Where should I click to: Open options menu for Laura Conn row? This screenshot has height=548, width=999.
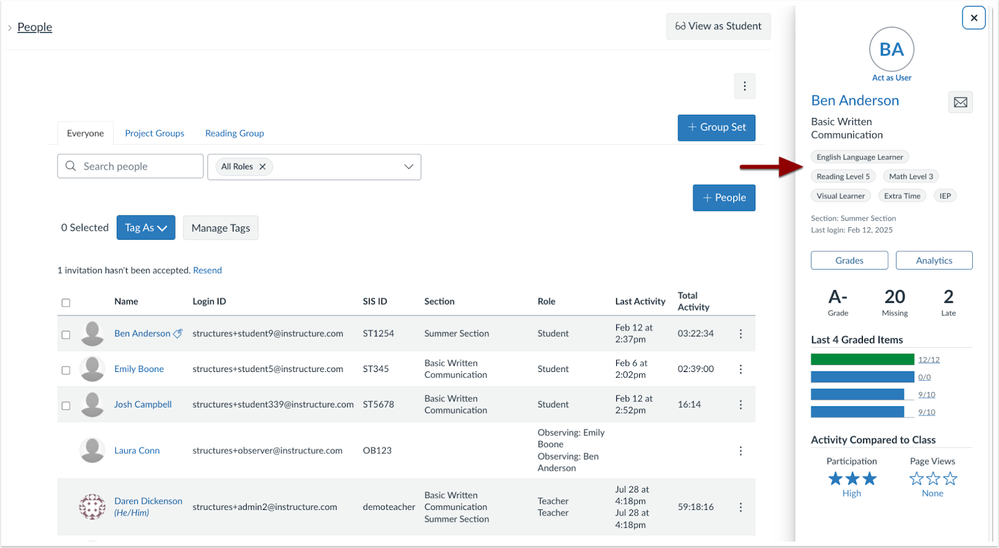pyautogui.click(x=740, y=451)
